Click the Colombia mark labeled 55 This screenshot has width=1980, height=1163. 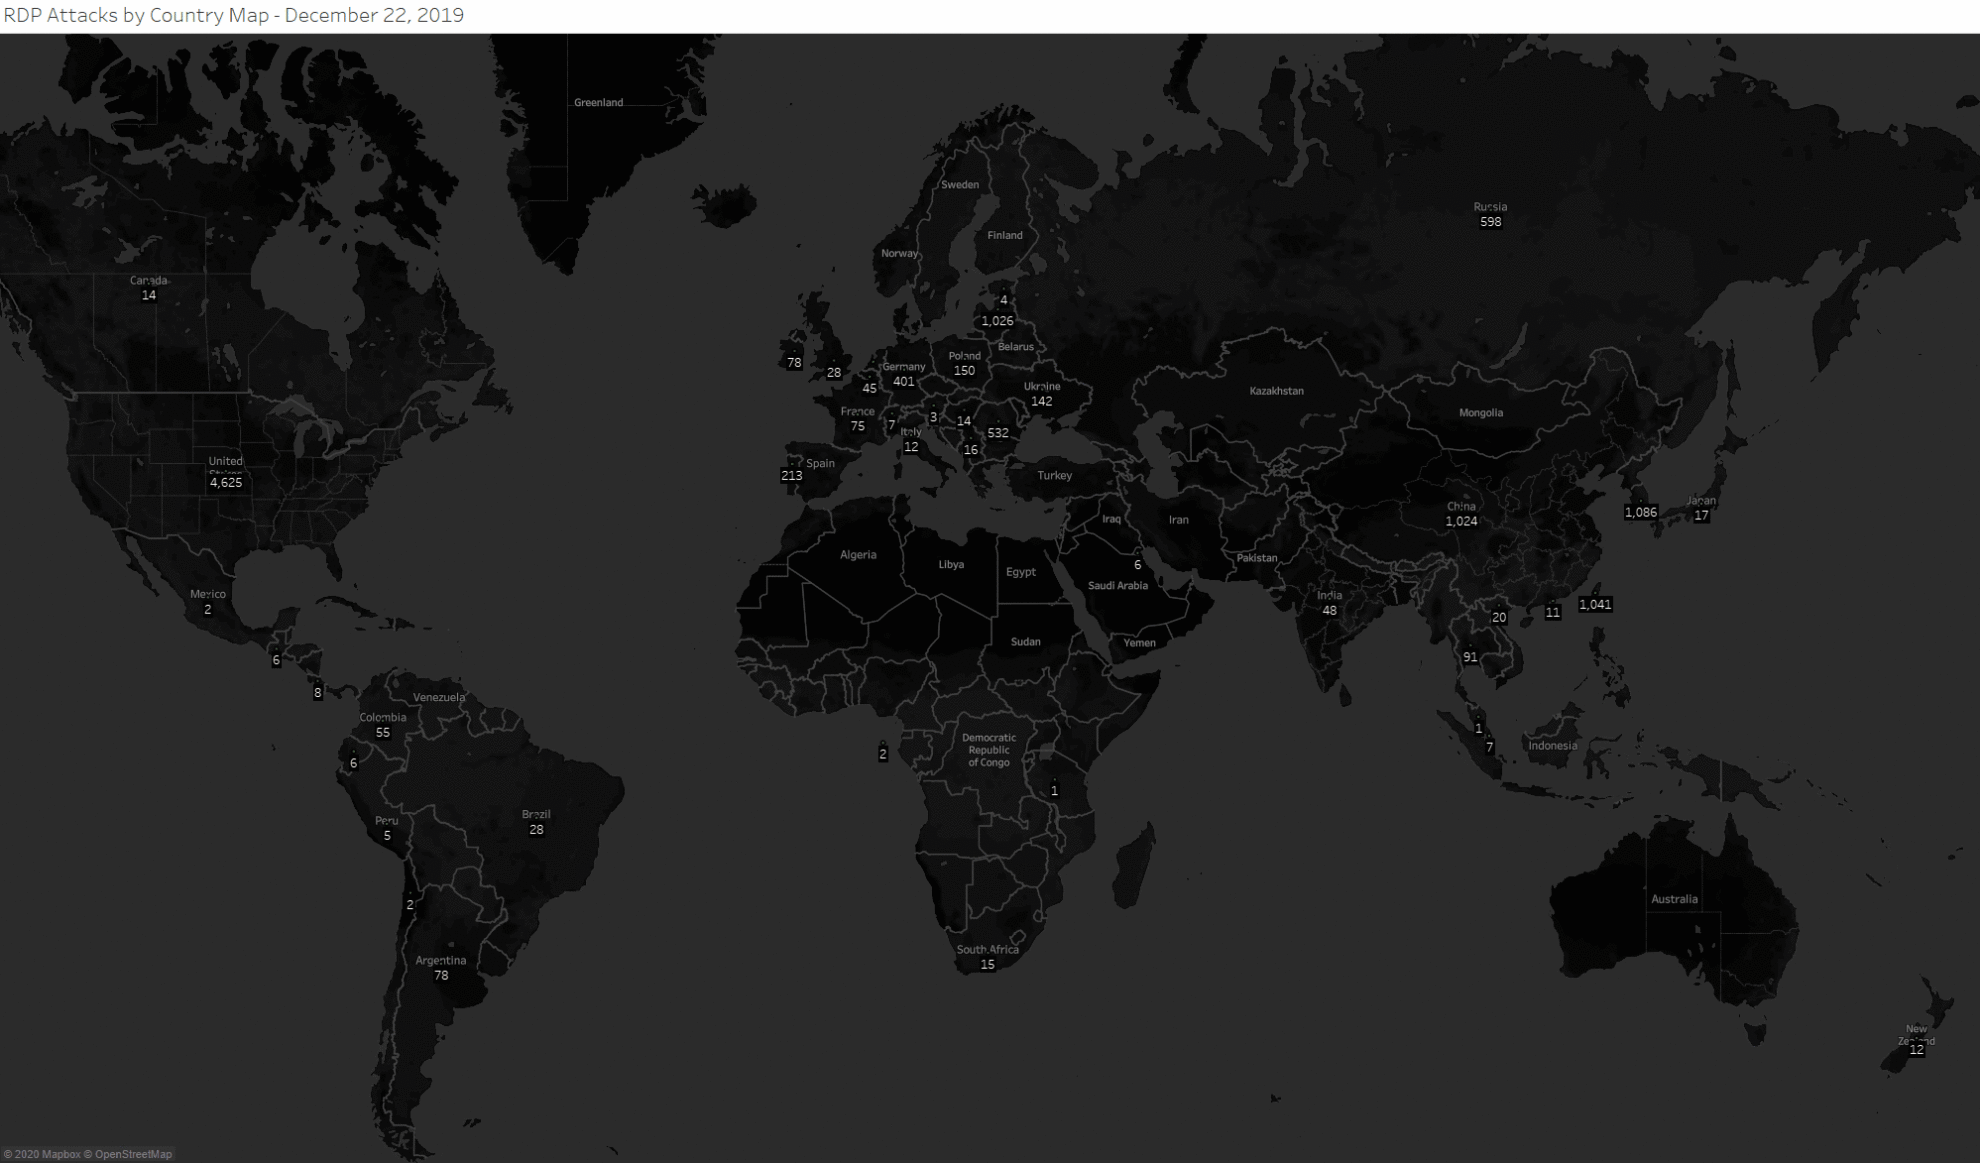[x=383, y=732]
